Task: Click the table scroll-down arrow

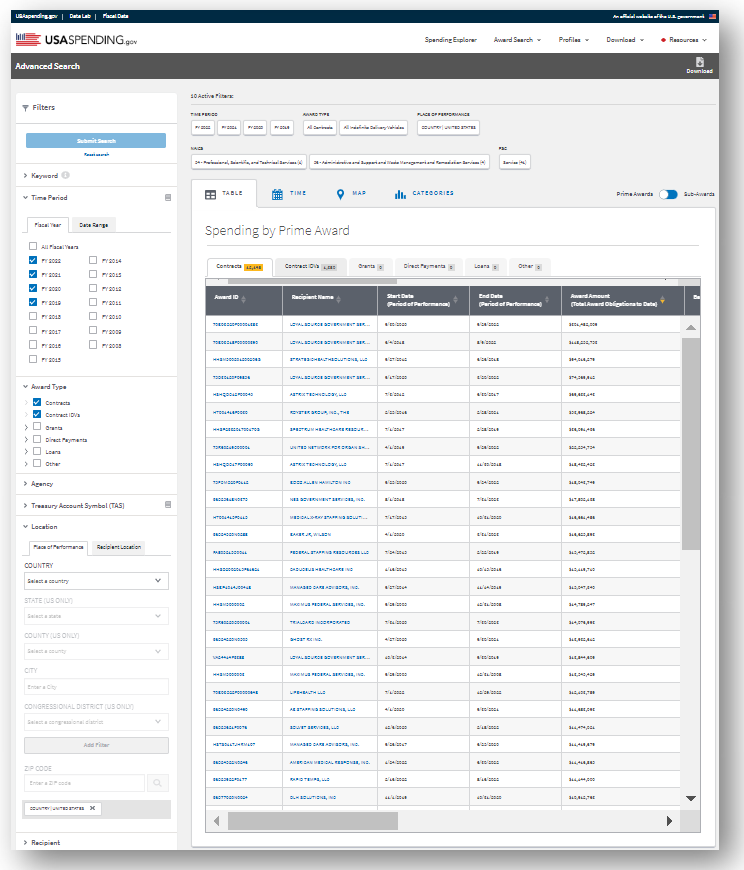Action: 691,798
